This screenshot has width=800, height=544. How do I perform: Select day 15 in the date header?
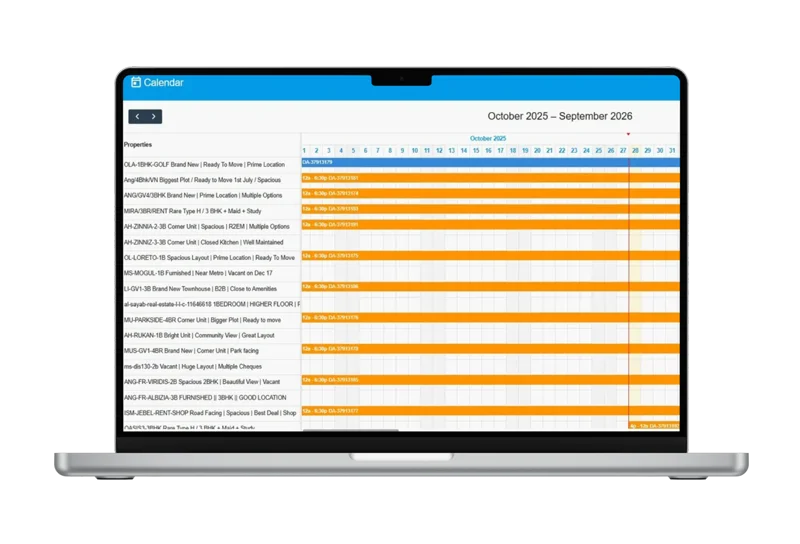point(476,151)
